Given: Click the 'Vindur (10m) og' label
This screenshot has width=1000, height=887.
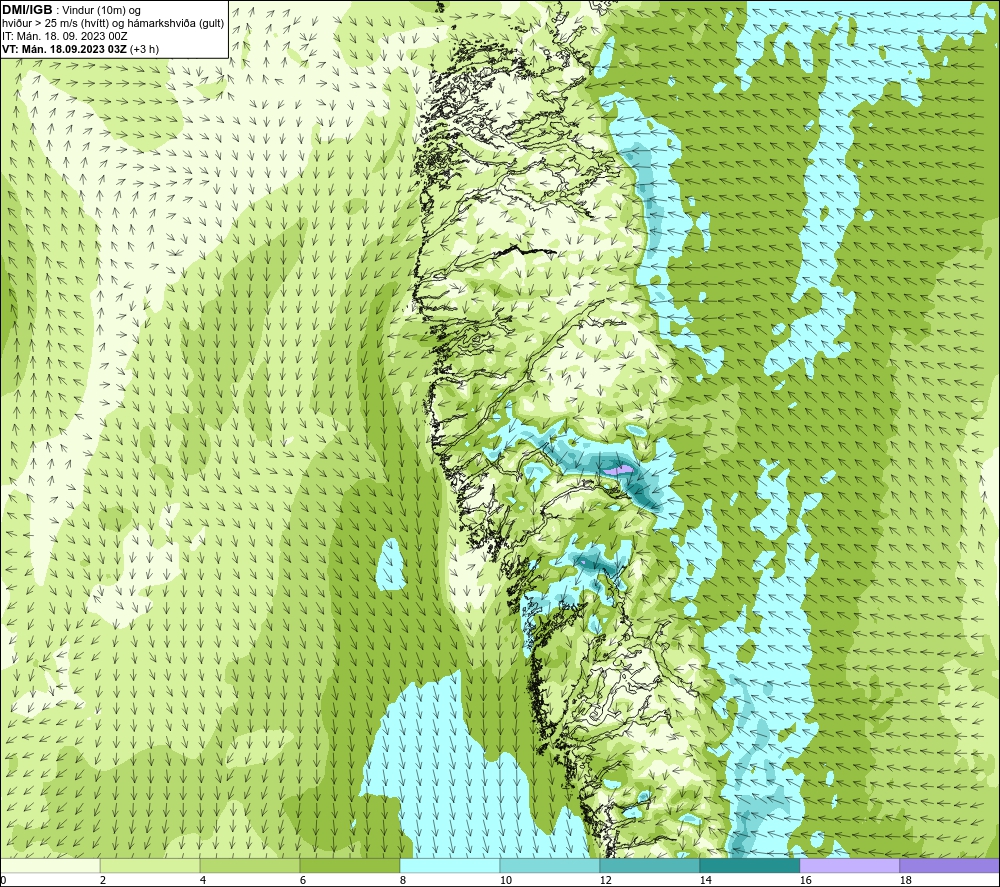Looking at the screenshot, I should tap(99, 10).
